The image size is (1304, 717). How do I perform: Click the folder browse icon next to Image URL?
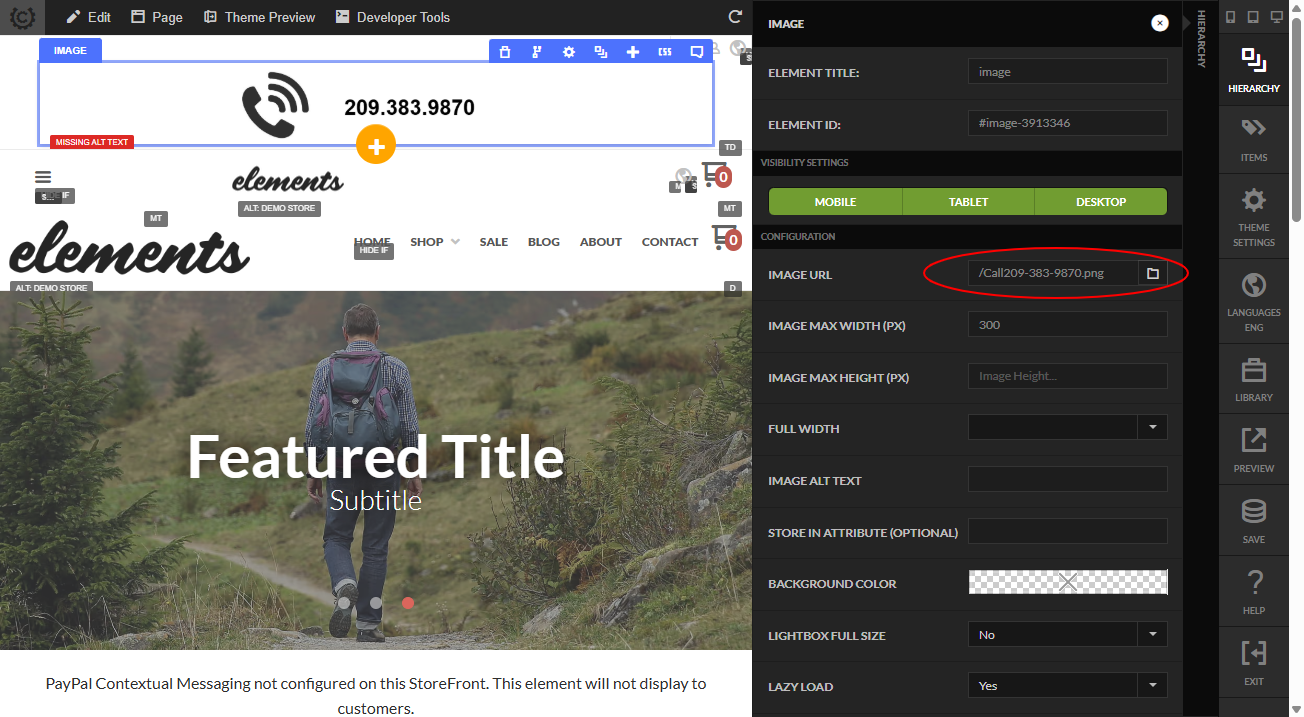pyautogui.click(x=1152, y=273)
